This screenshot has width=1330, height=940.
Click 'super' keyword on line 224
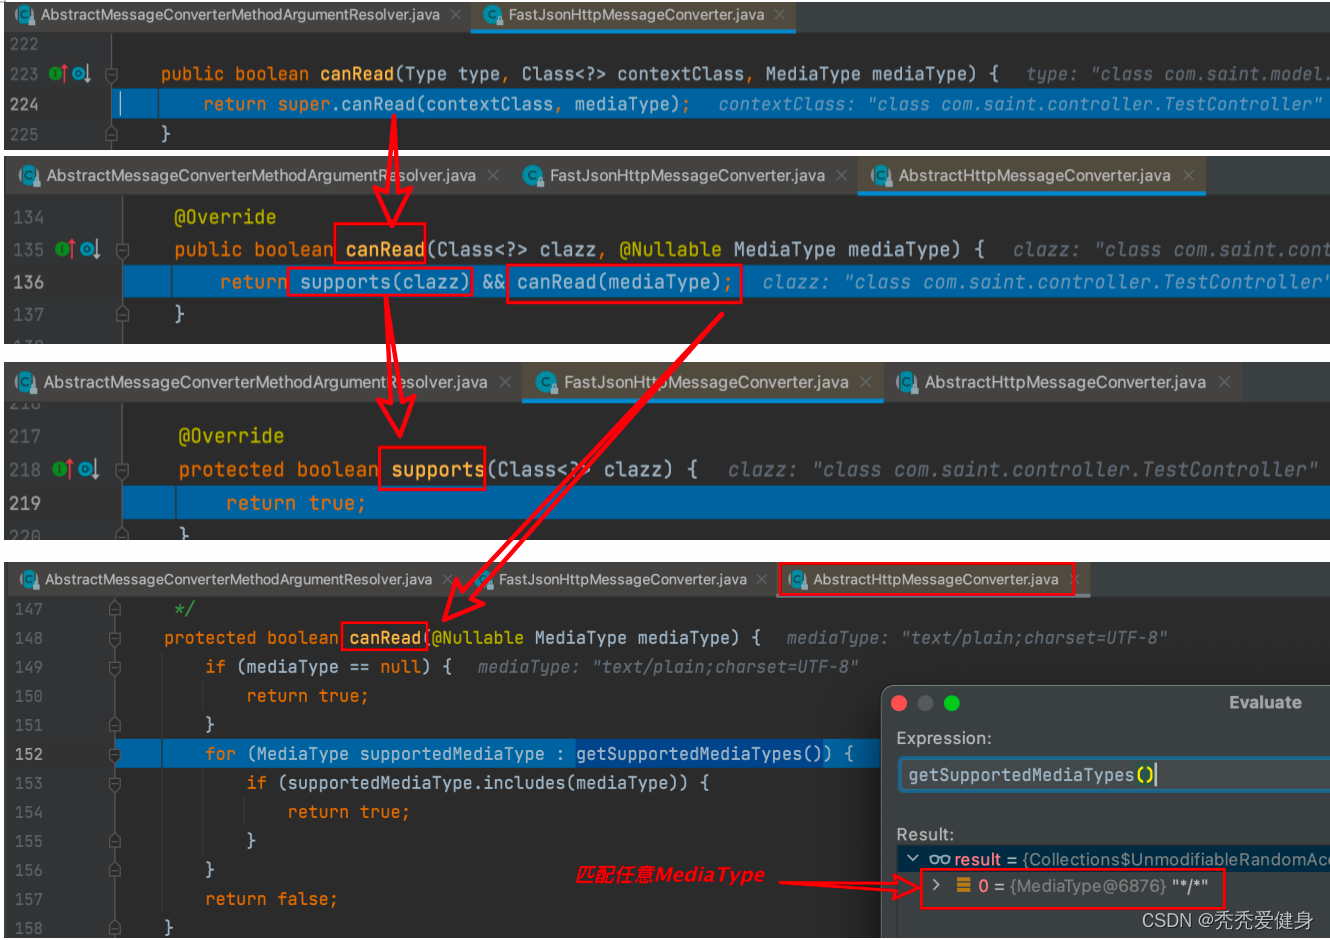304,104
